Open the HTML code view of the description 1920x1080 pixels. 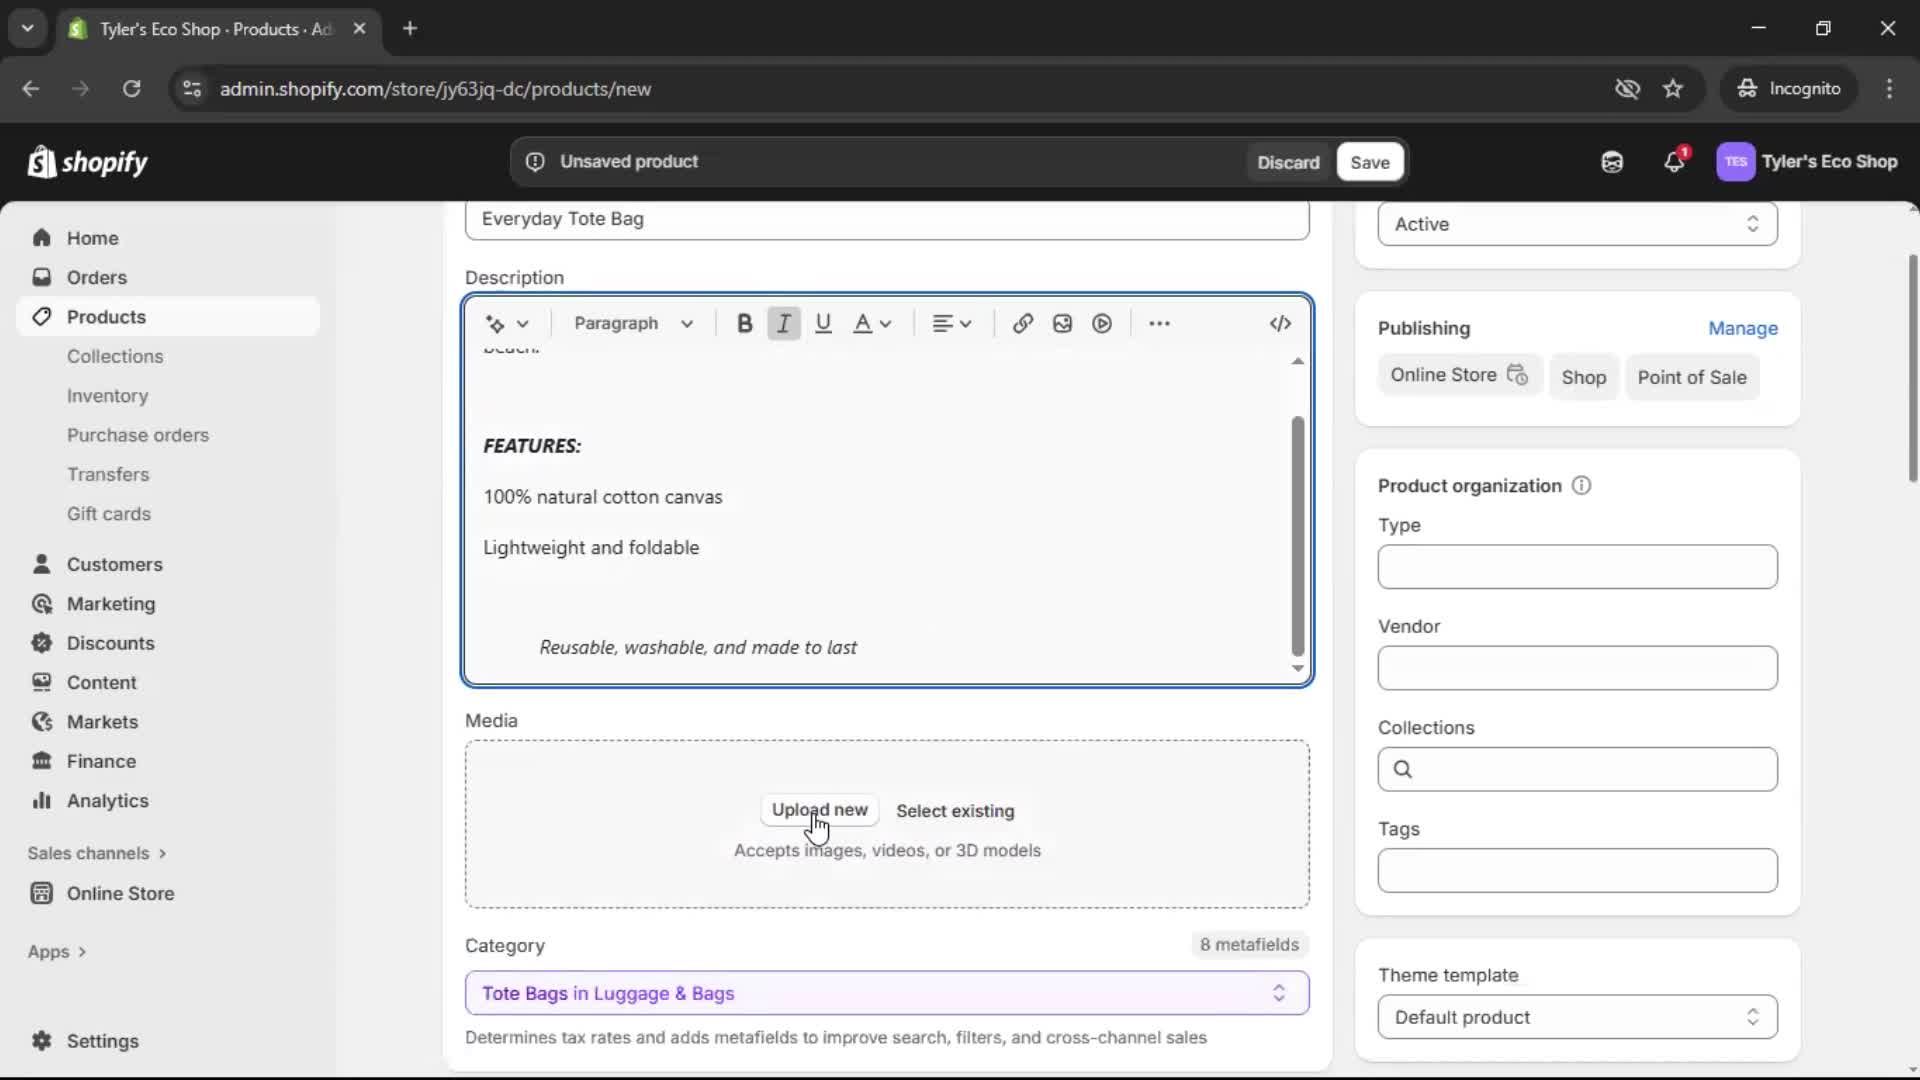[1280, 323]
